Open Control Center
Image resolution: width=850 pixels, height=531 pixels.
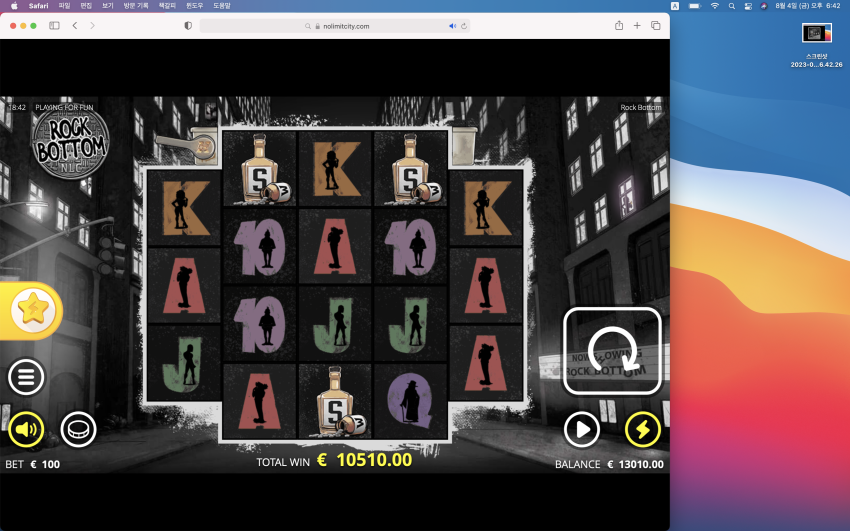(x=748, y=5)
